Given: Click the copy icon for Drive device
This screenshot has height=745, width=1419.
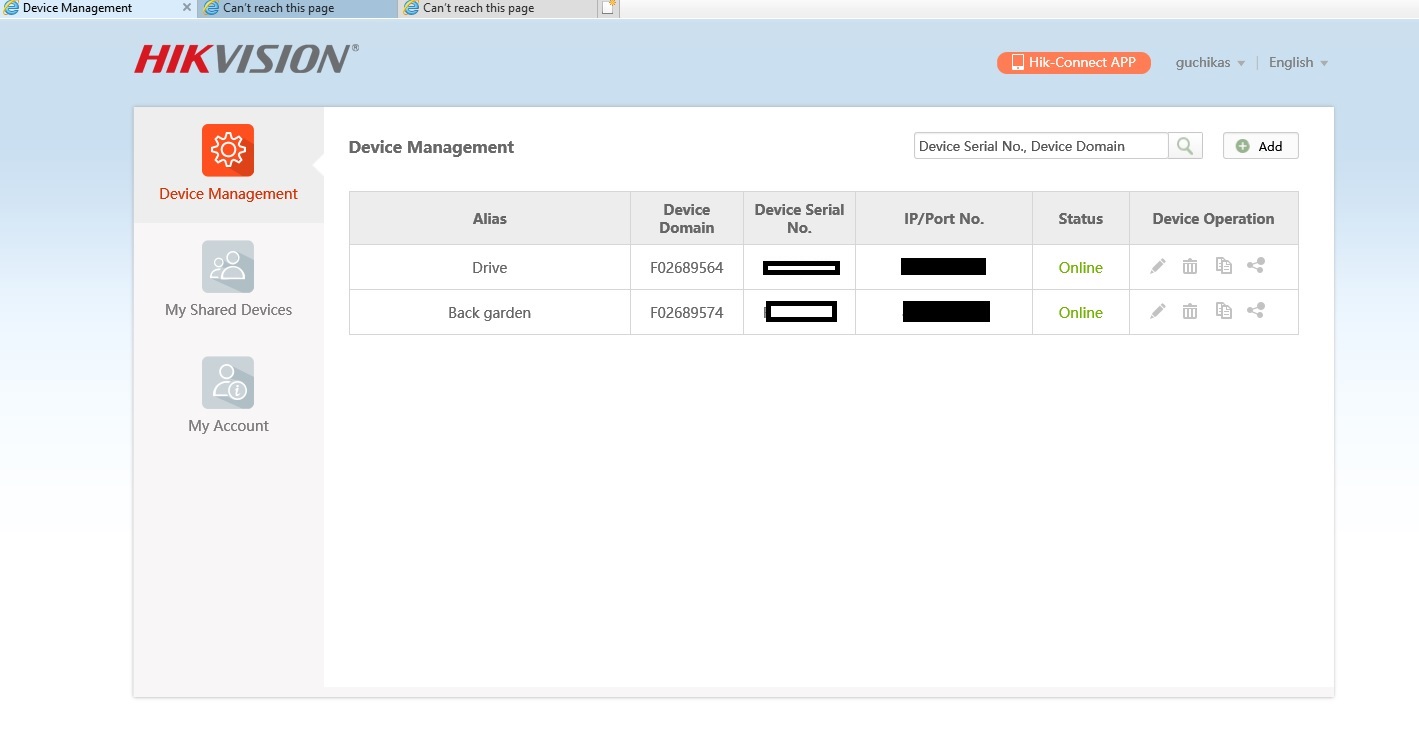Looking at the screenshot, I should (1223, 266).
